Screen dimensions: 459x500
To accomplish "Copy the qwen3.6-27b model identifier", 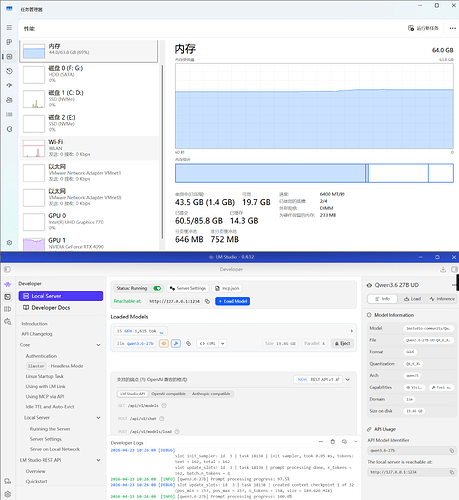I will (x=188, y=343).
